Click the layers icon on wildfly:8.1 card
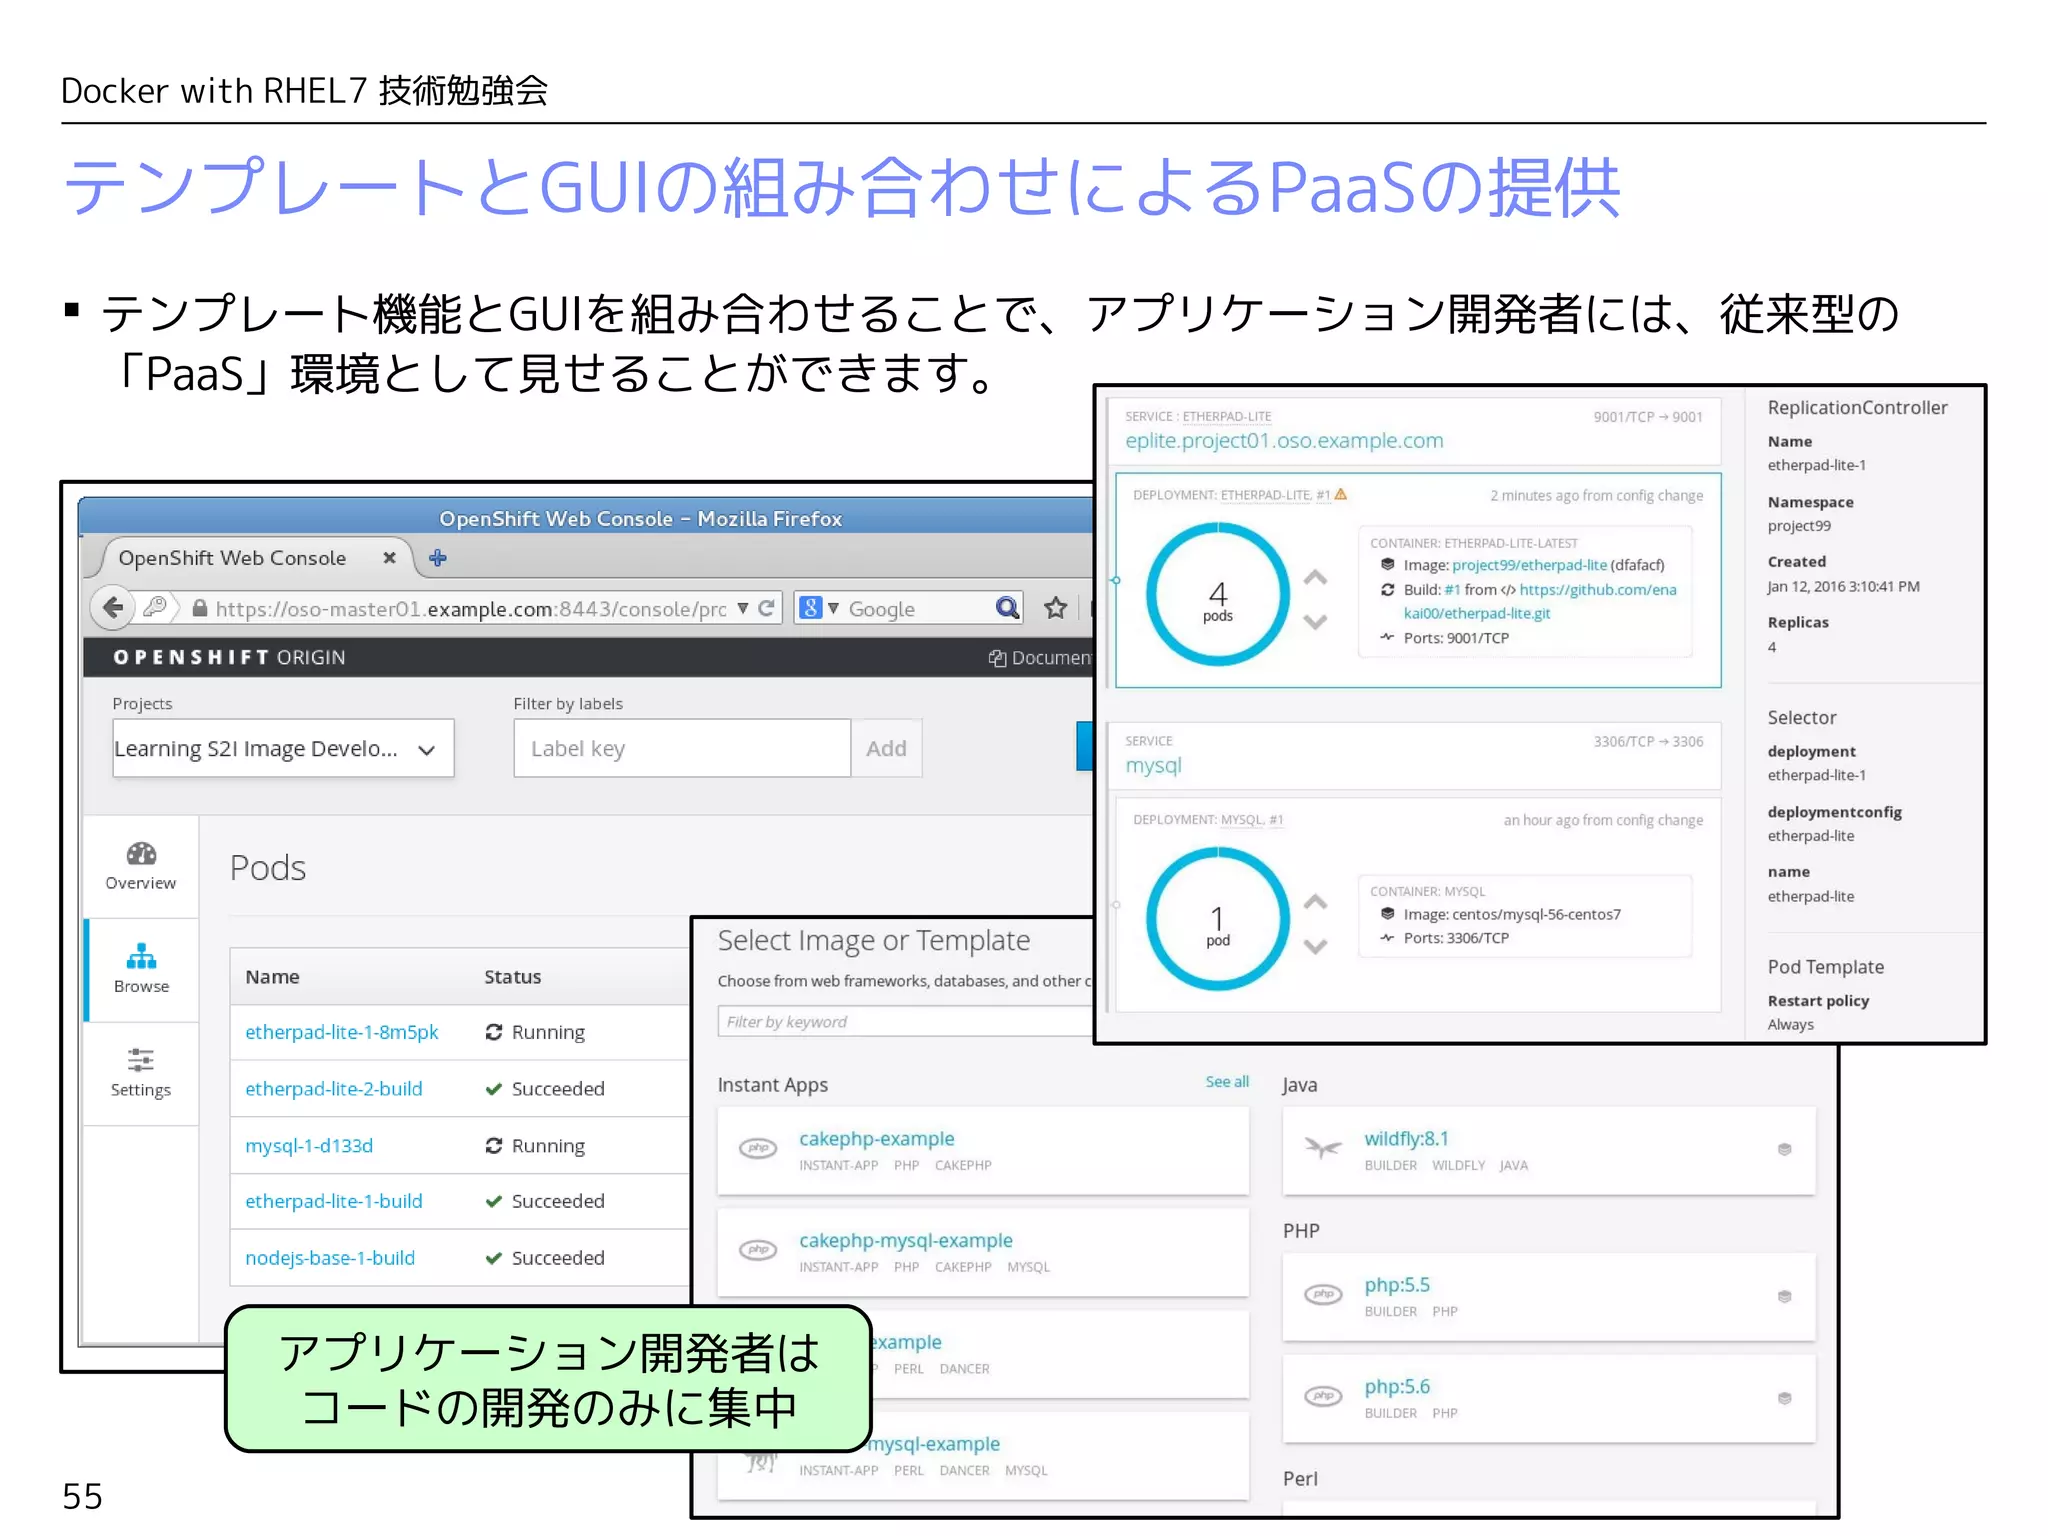This screenshot has width=2048, height=1536. pos(1784,1149)
